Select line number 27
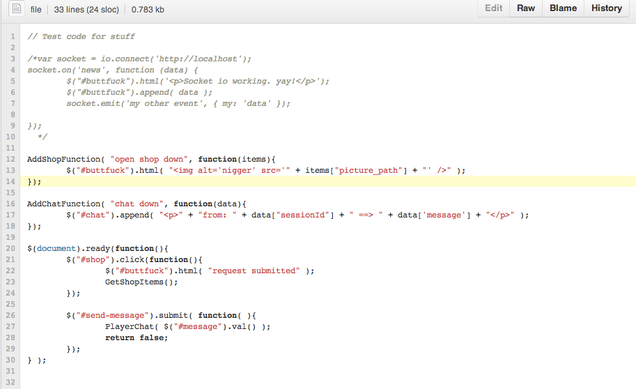This screenshot has width=636, height=389. (x=11, y=327)
